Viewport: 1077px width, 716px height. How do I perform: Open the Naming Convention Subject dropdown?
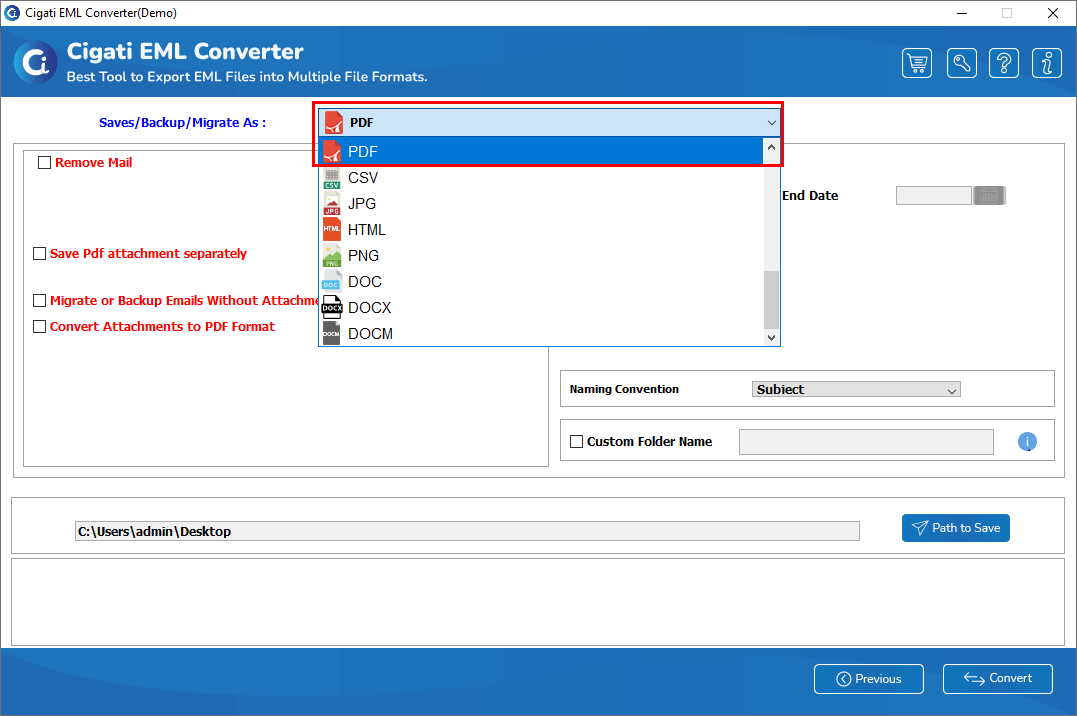click(856, 390)
